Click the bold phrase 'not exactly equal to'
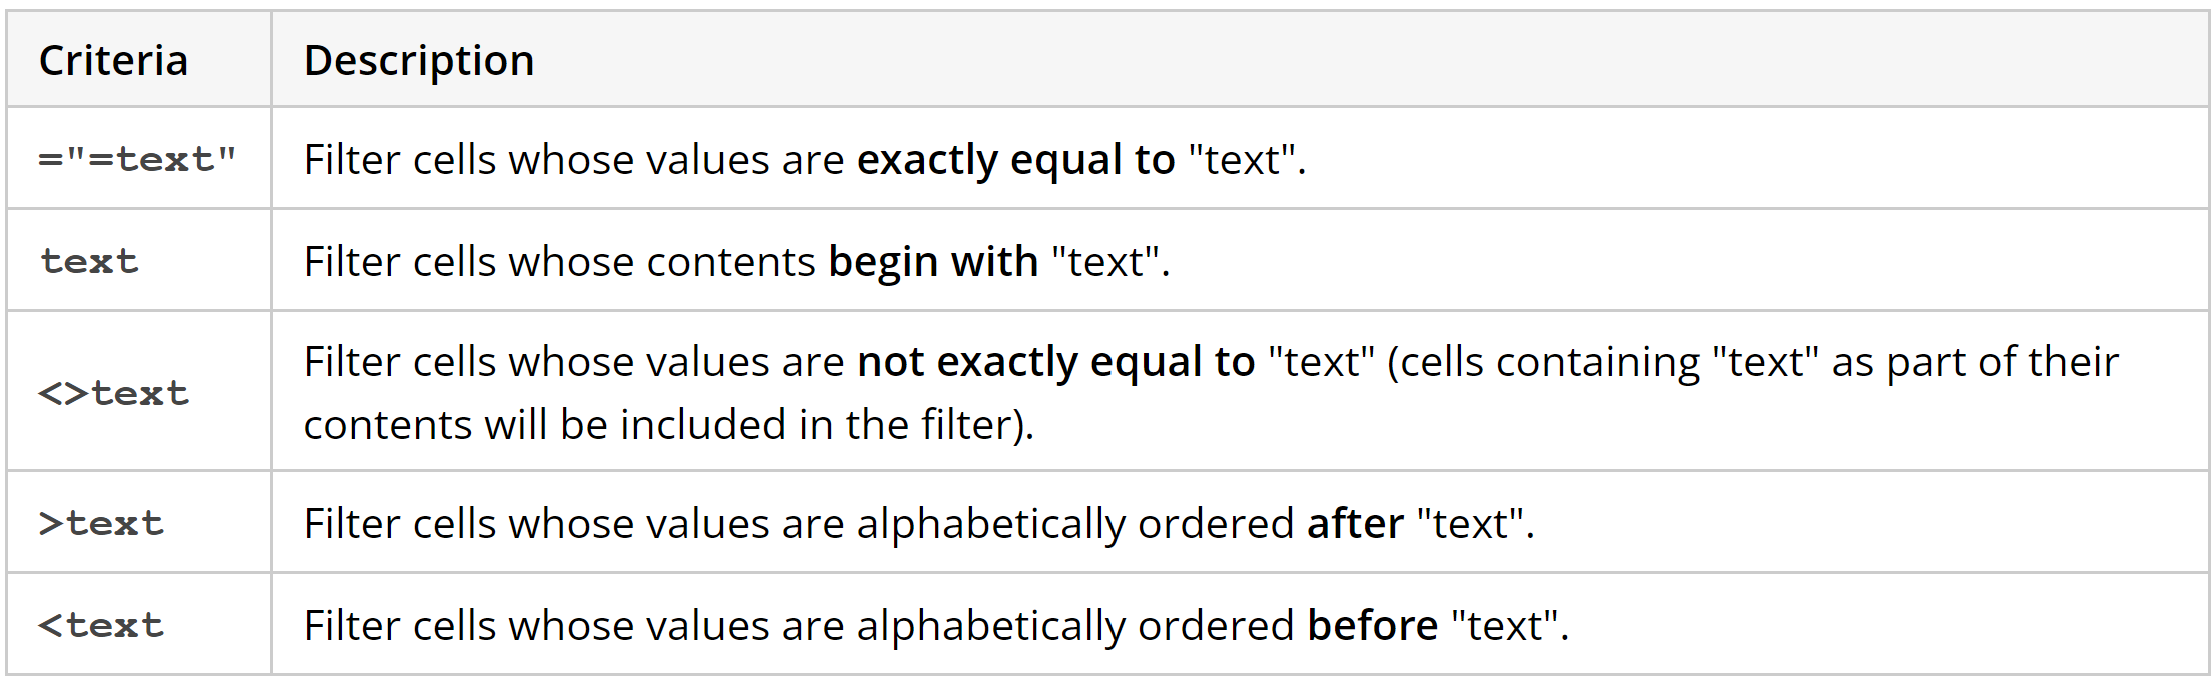This screenshot has width=2212, height=676. [x=1055, y=362]
